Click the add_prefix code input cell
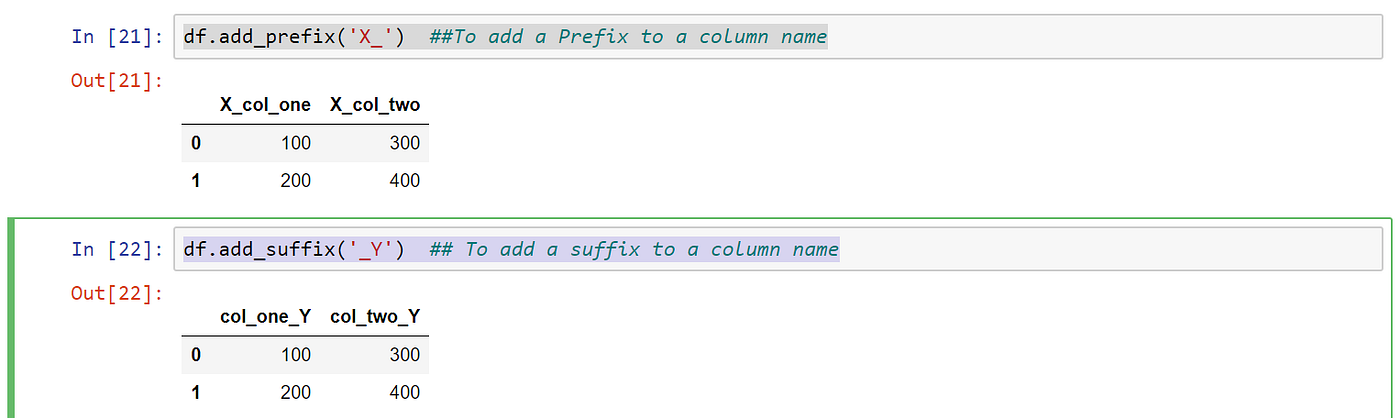Image resolution: width=1400 pixels, height=418 pixels. [x=784, y=37]
